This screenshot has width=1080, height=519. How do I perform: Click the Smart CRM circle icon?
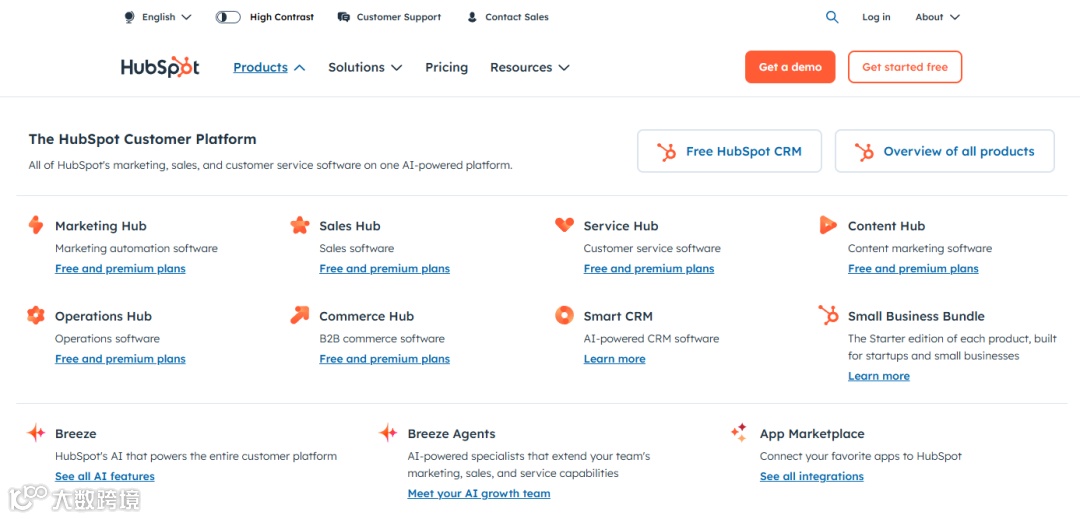(x=564, y=315)
